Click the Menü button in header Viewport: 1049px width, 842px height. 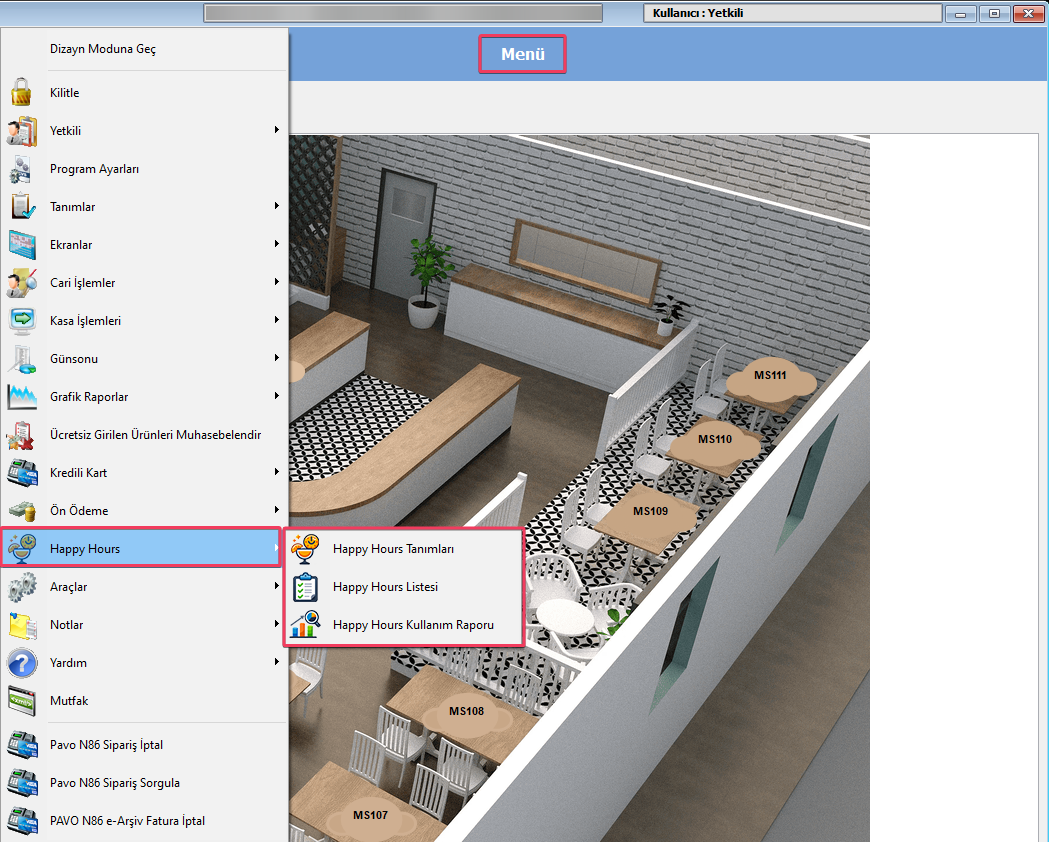(523, 55)
